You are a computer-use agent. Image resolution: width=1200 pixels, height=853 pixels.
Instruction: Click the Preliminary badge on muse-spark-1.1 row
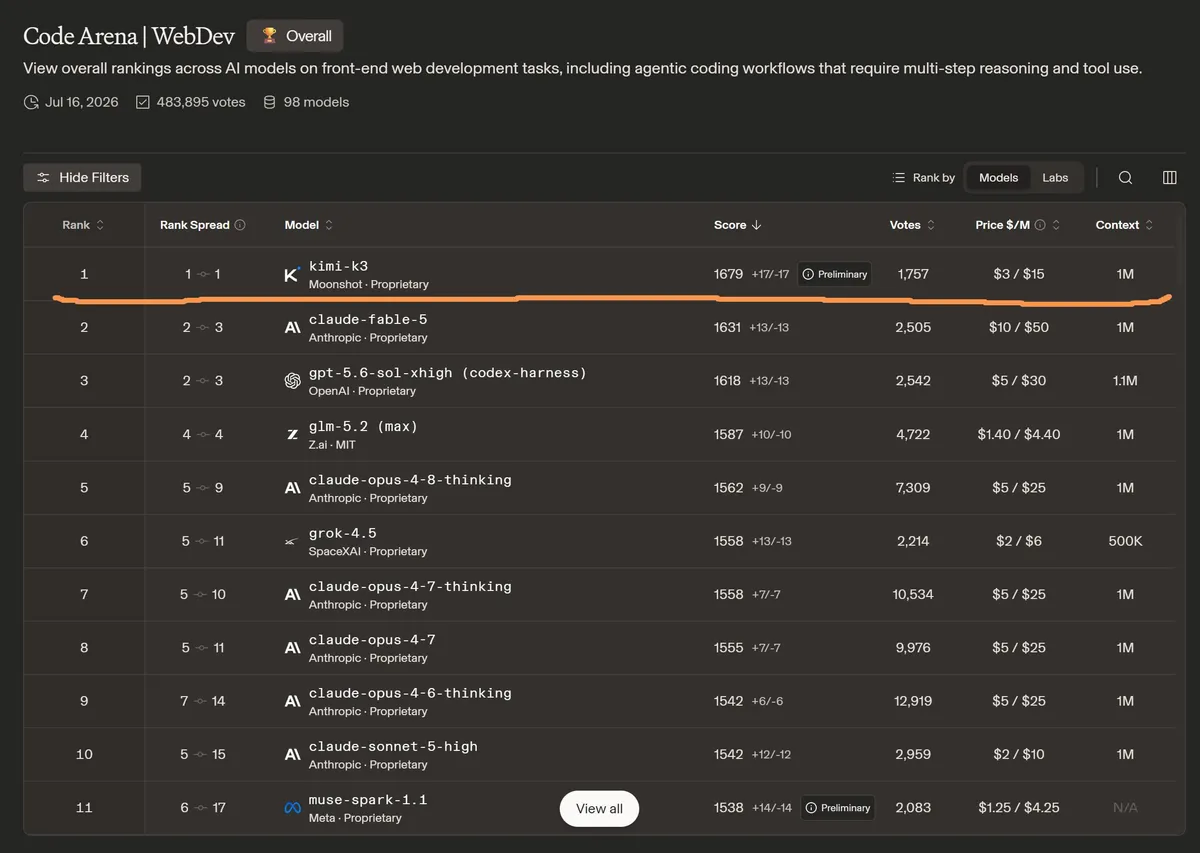tap(838, 808)
